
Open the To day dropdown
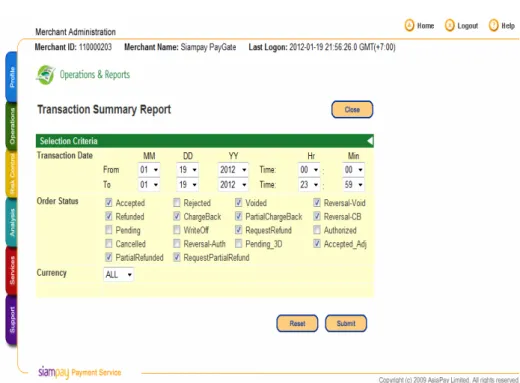[x=188, y=185]
